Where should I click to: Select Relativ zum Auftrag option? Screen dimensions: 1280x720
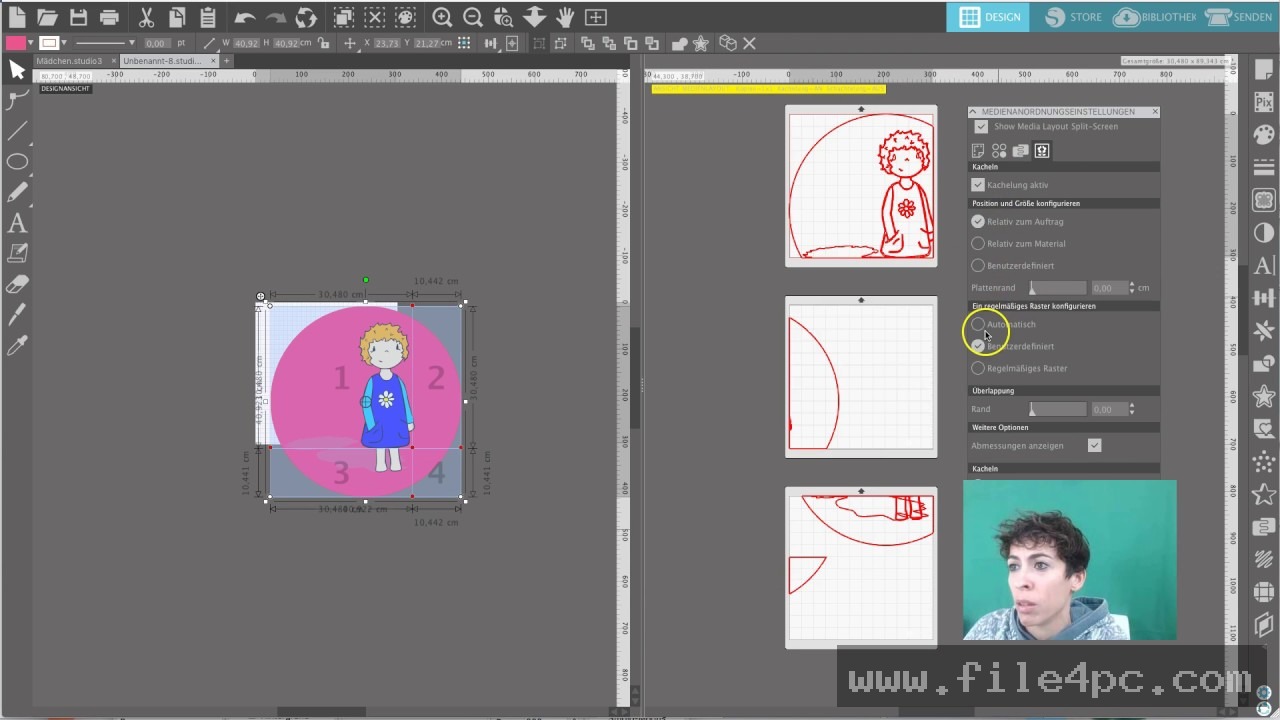point(978,222)
